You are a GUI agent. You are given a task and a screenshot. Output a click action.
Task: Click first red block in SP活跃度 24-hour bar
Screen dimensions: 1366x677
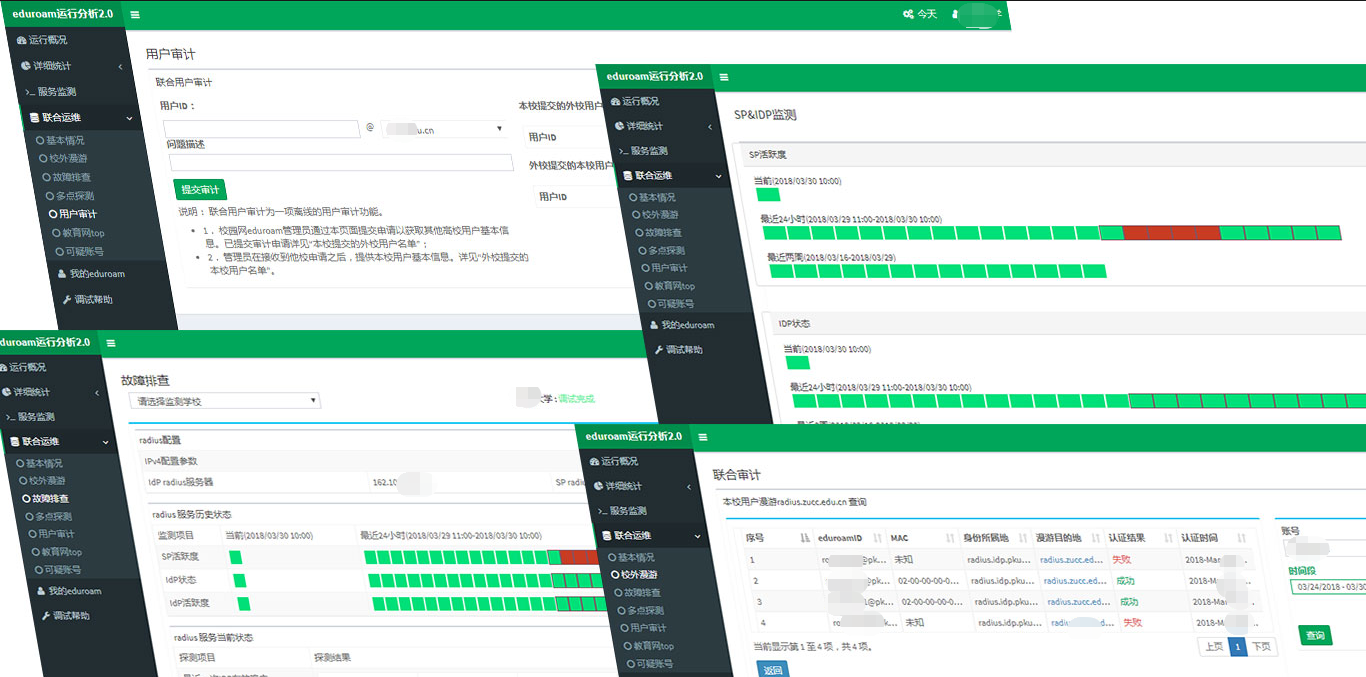tap(1136, 233)
